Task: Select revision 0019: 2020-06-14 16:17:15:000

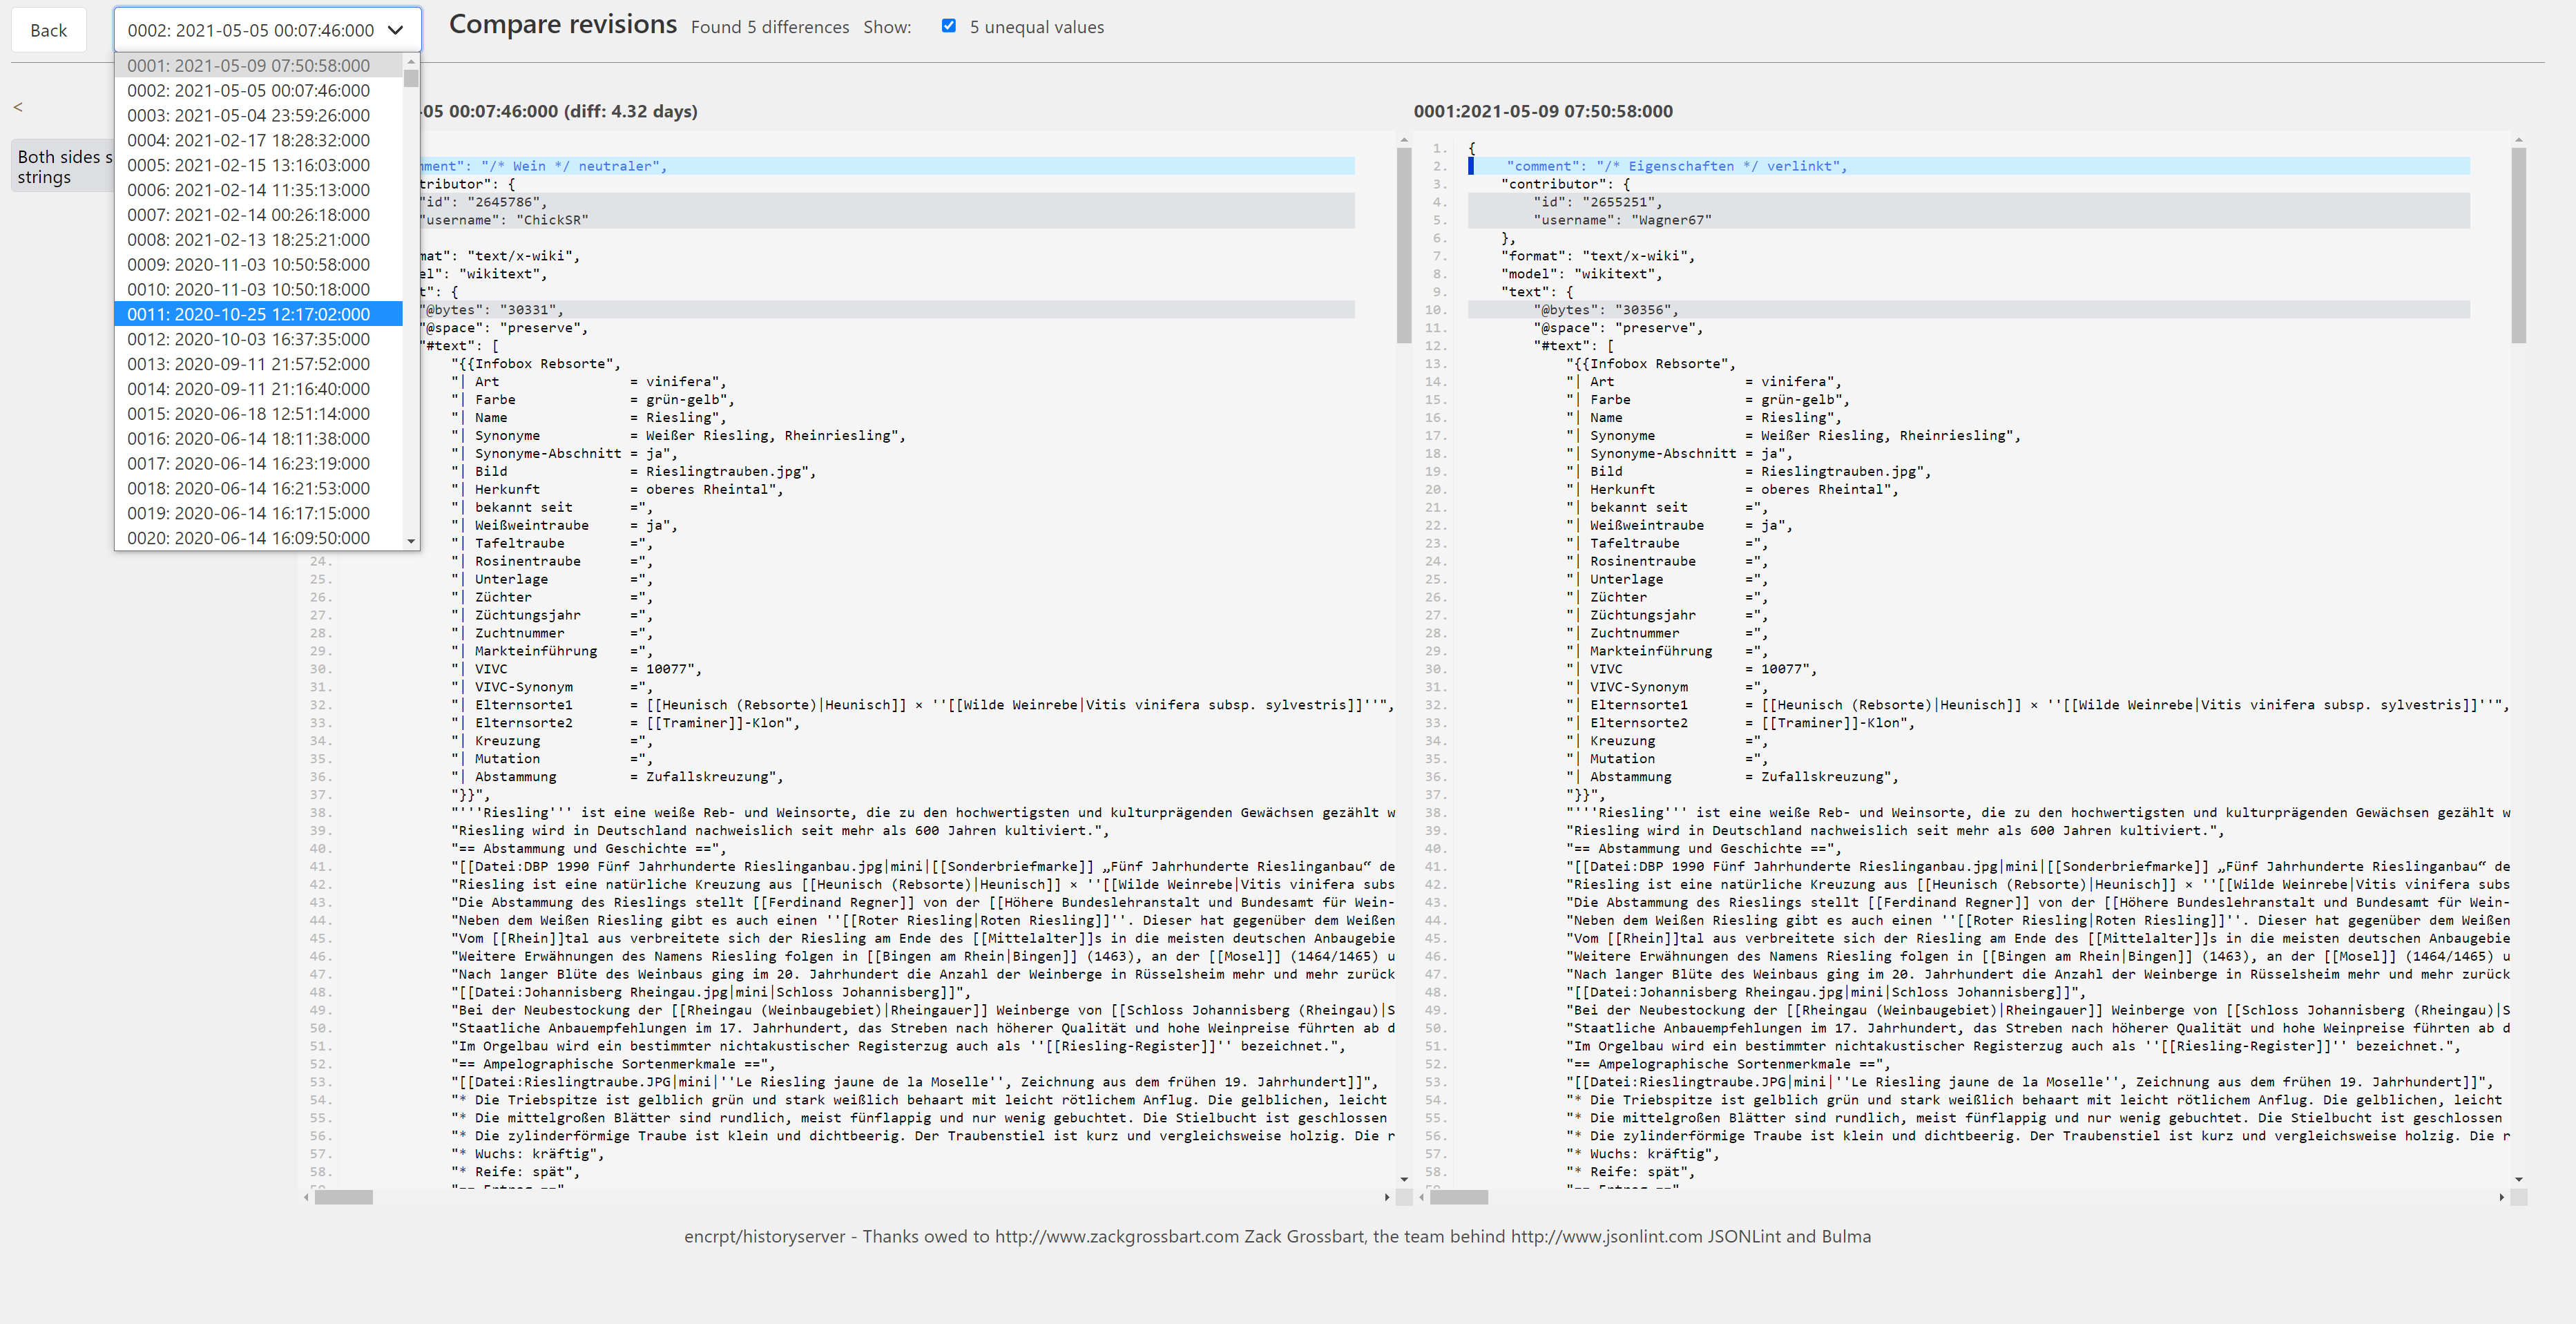Action: [258, 513]
